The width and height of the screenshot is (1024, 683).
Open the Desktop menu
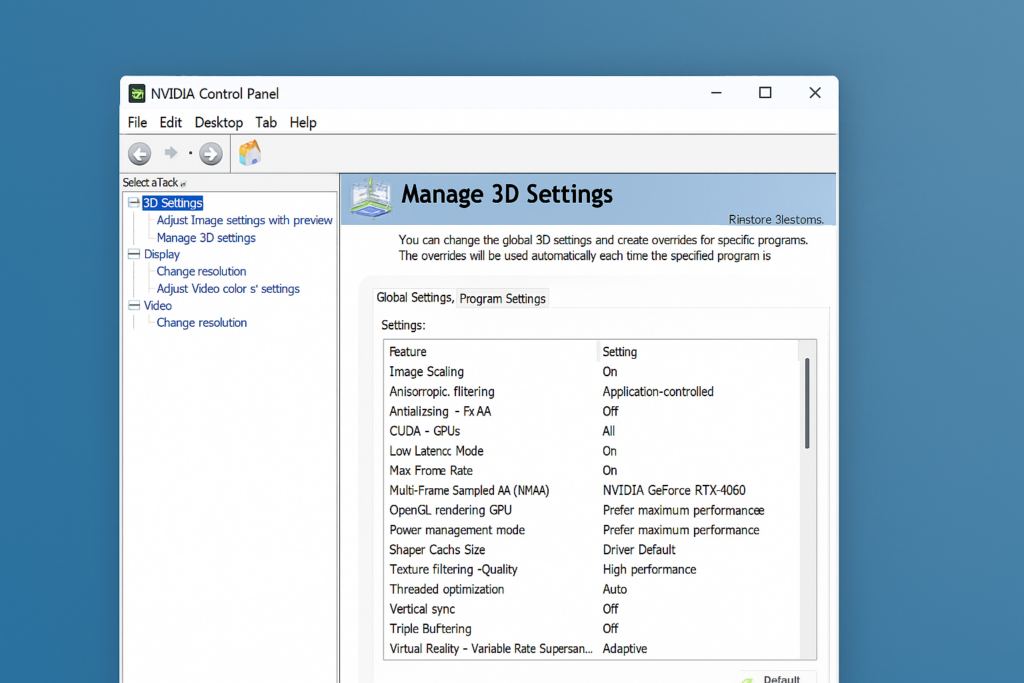pyautogui.click(x=219, y=123)
